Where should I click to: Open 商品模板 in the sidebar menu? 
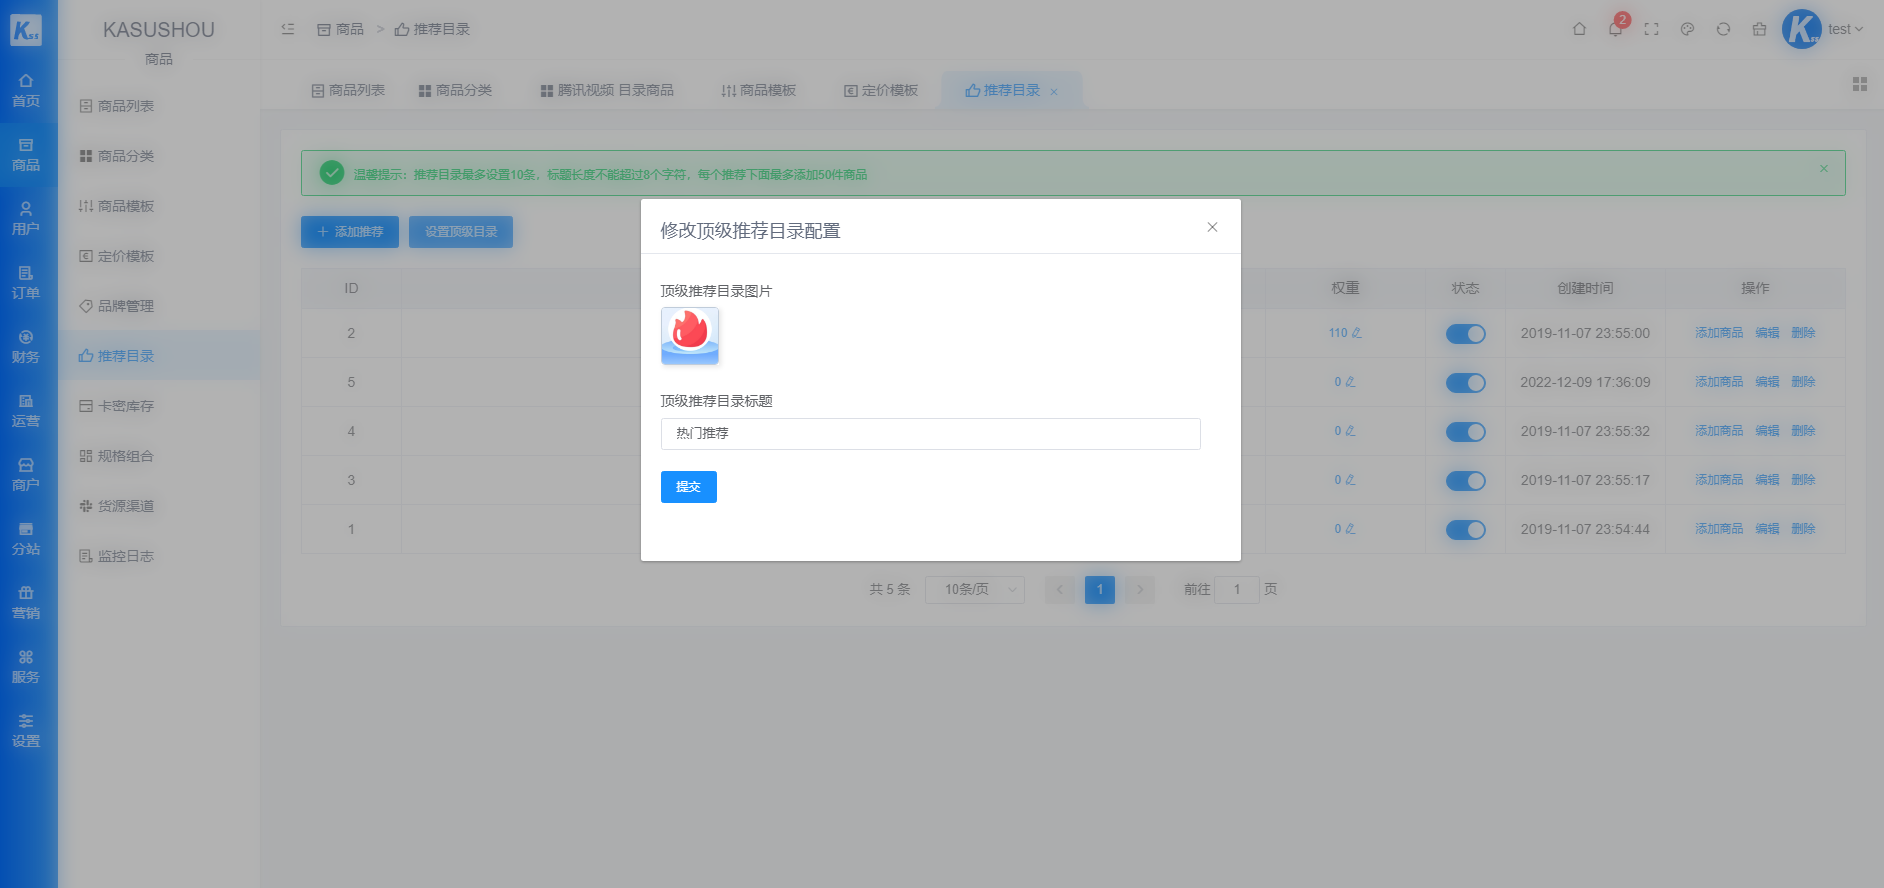pos(159,206)
